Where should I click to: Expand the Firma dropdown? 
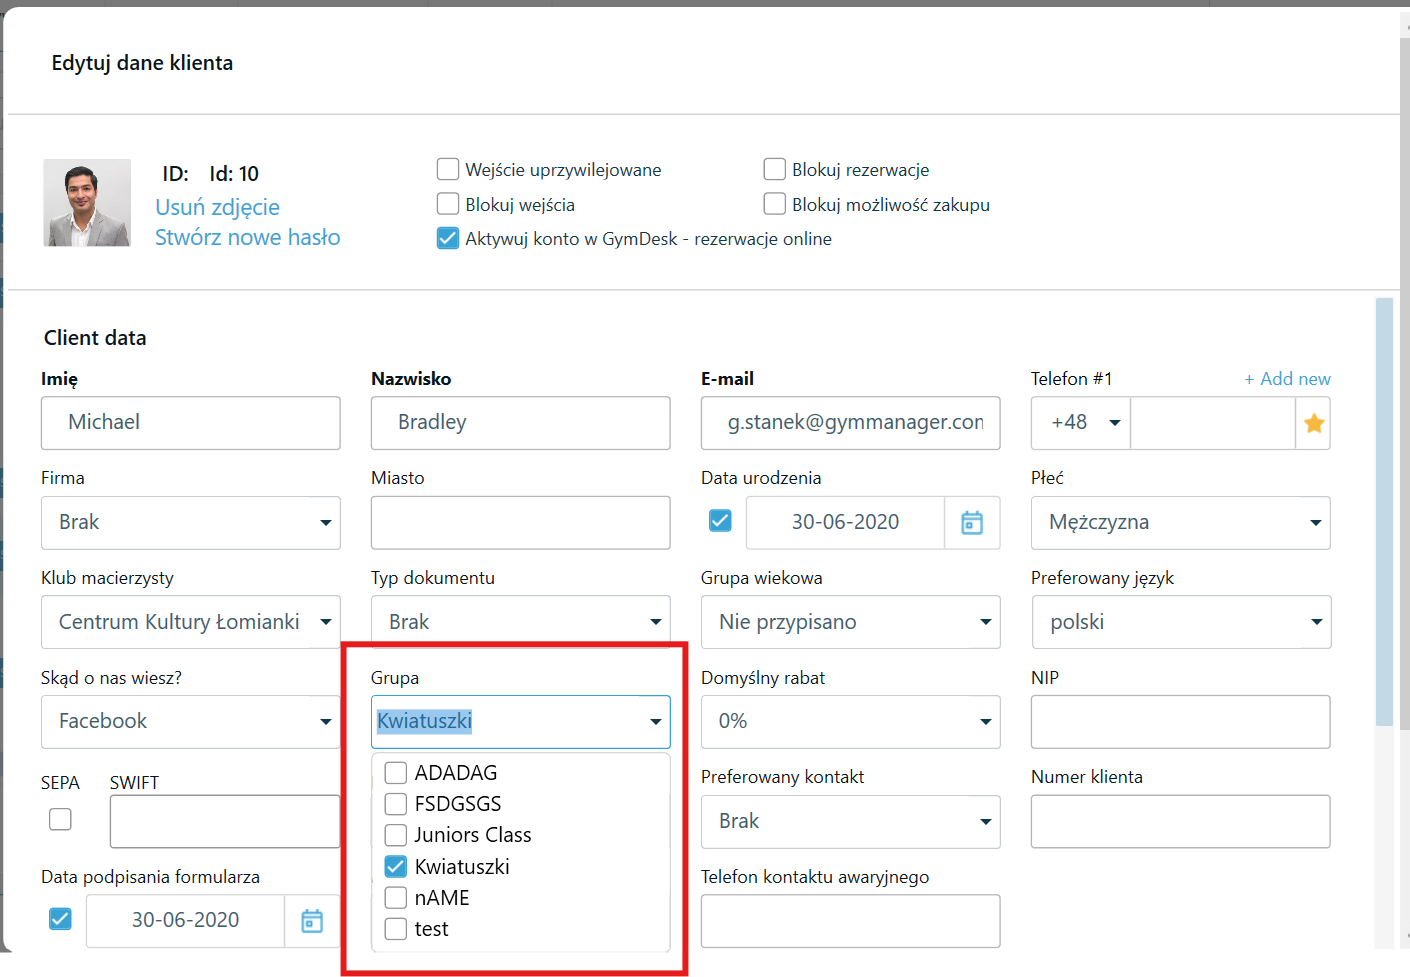[190, 522]
